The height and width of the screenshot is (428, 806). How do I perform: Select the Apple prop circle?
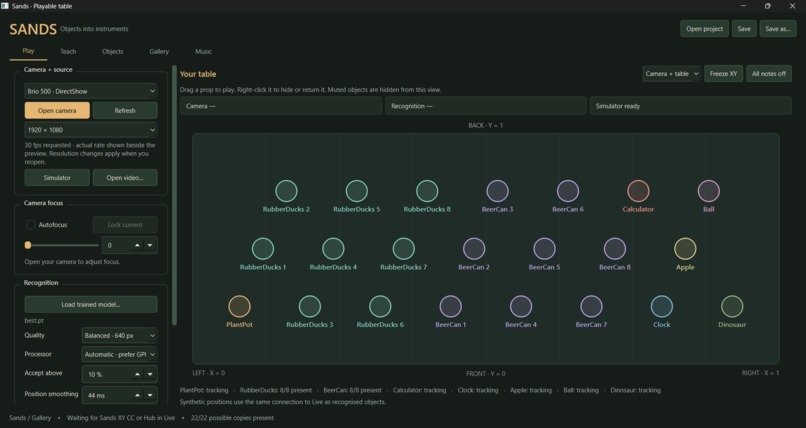[x=685, y=249]
